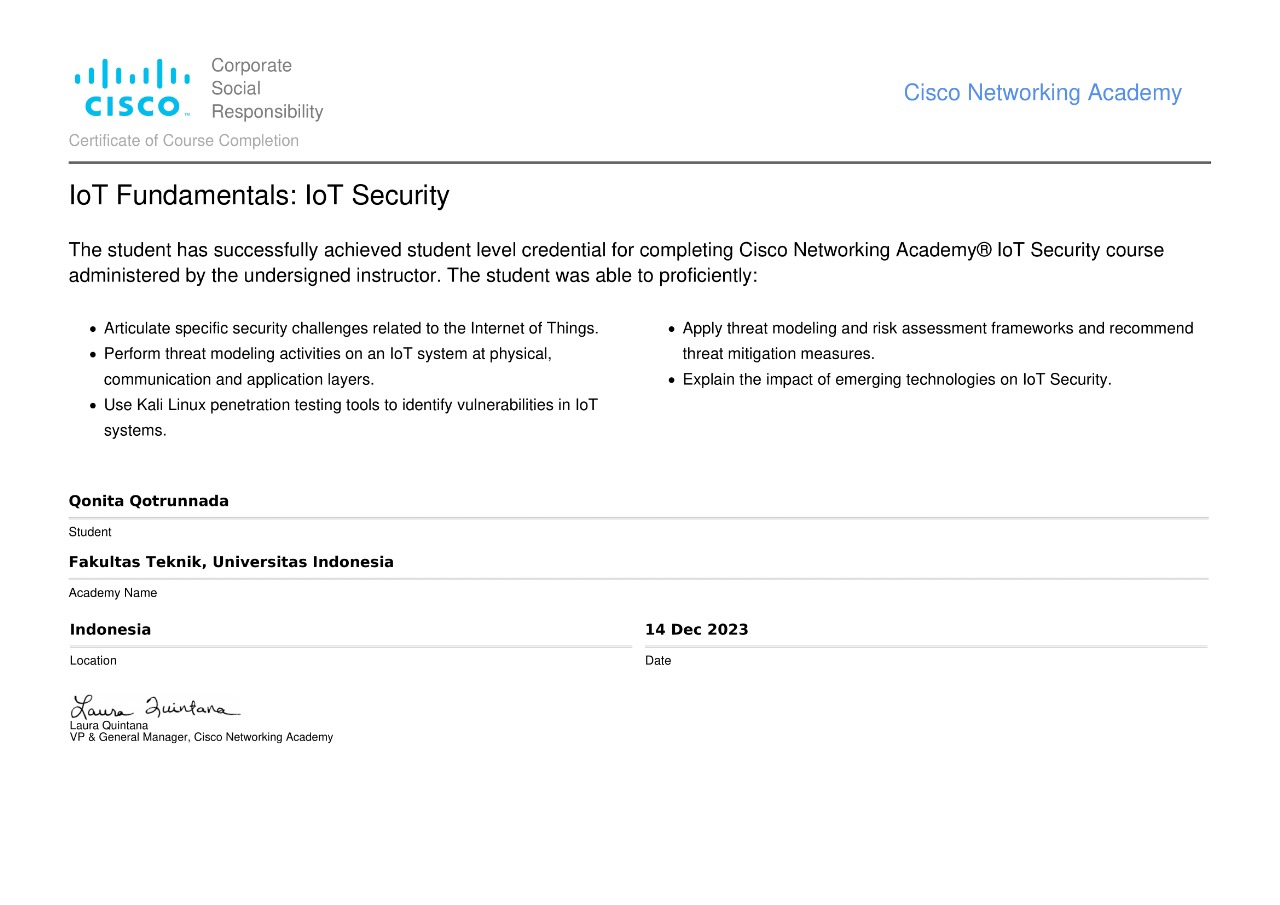
Task: Toggle the Articulate security challenges bullet
Action: click(91, 329)
